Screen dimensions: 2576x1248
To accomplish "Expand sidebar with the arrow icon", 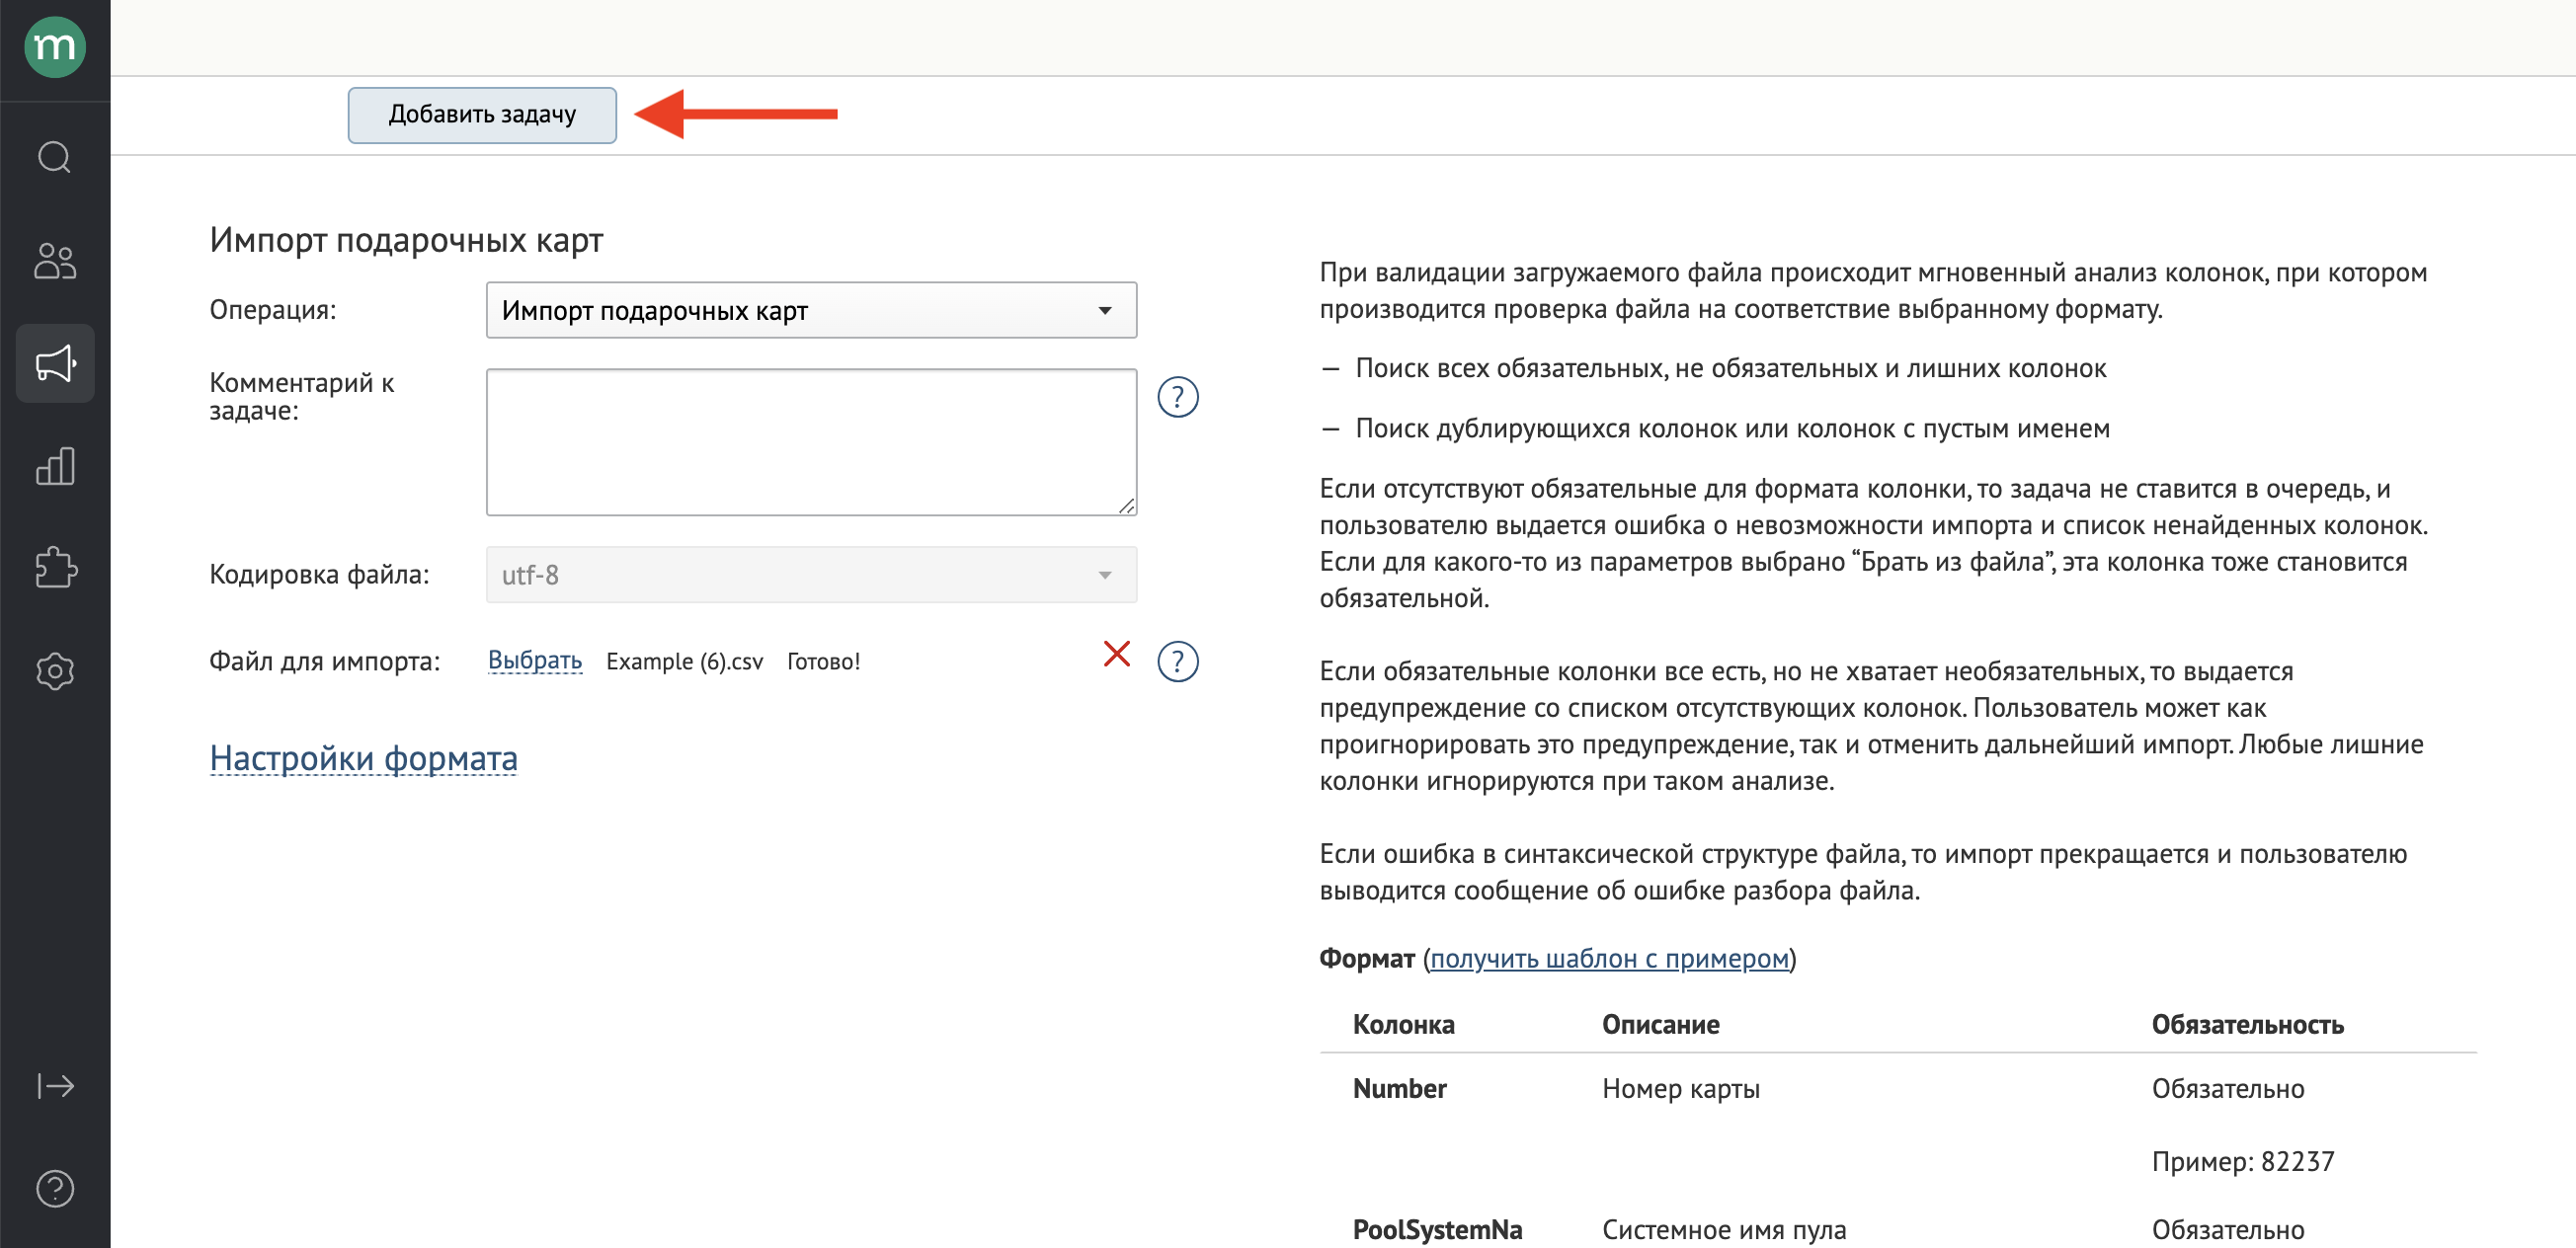I will coord(55,1086).
